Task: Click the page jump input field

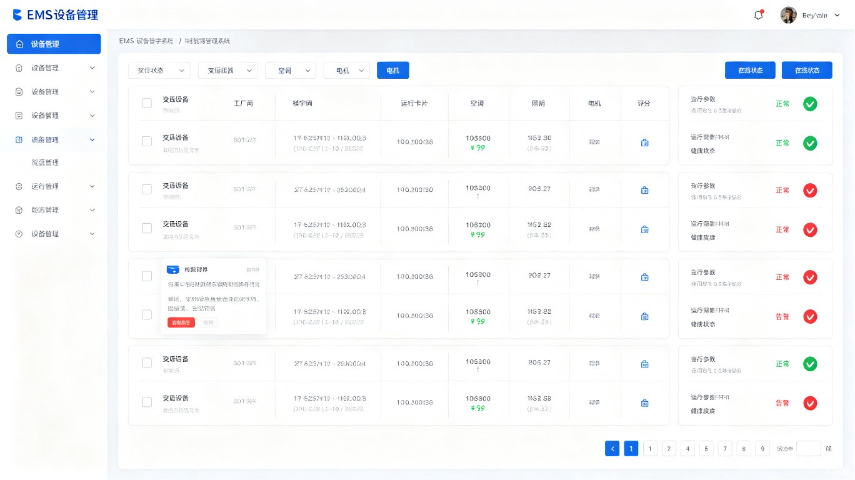Action: pyautogui.click(x=808, y=448)
